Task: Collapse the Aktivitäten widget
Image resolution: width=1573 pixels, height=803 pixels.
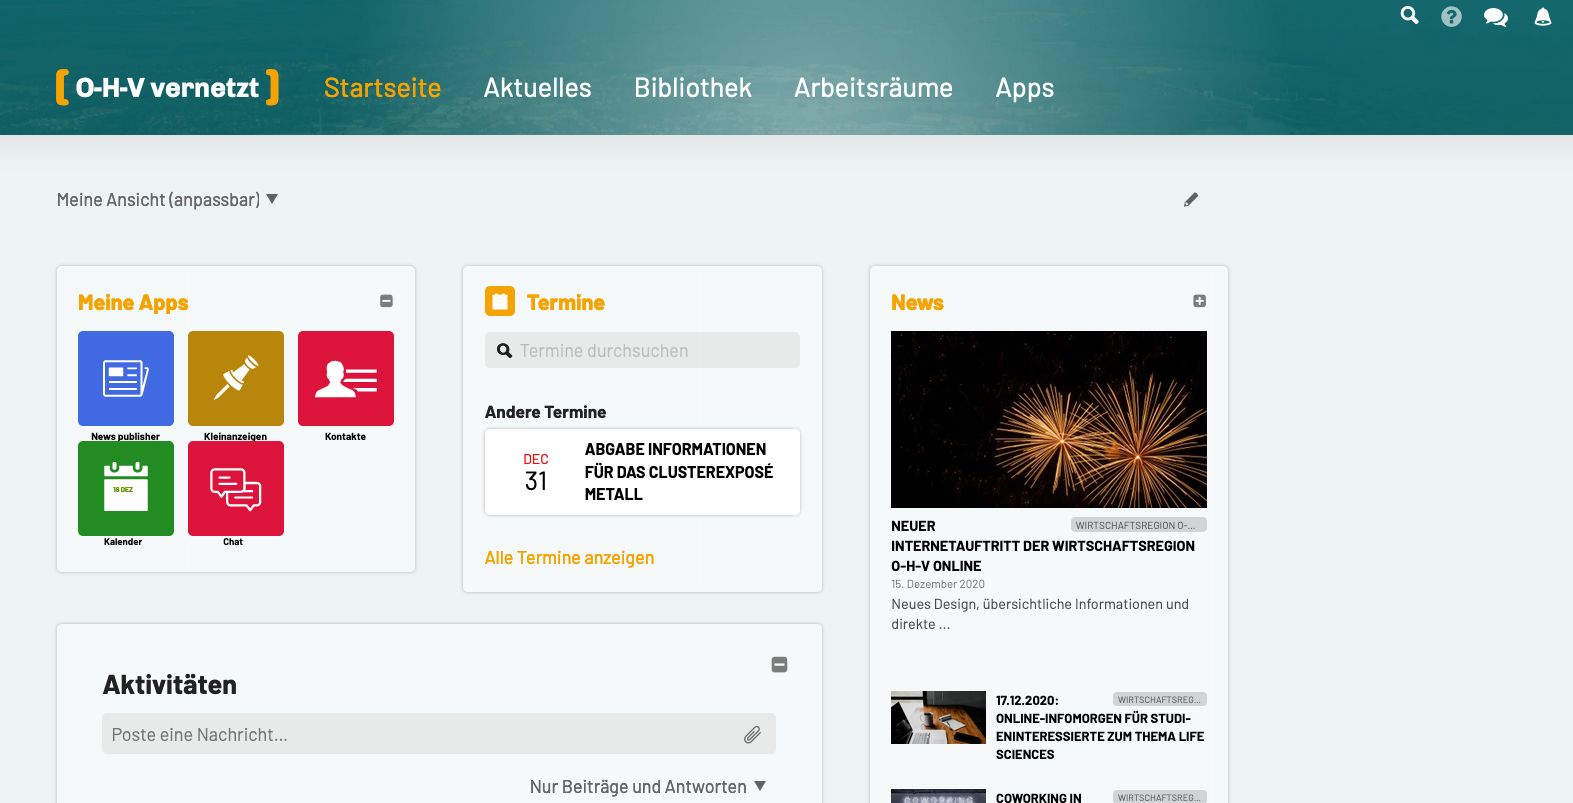Action: pos(780,664)
